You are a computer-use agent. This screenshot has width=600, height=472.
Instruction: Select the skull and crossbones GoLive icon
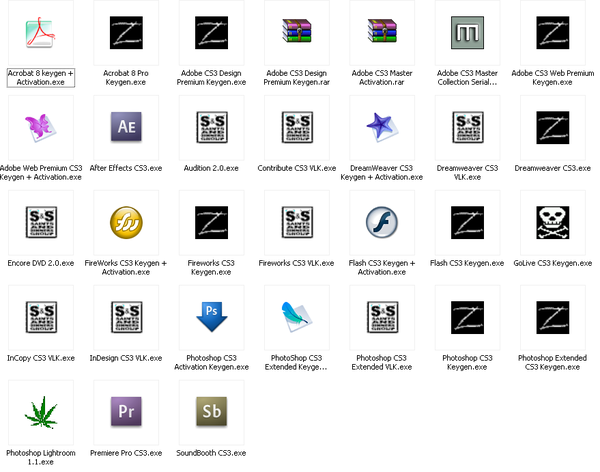pyautogui.click(x=553, y=222)
